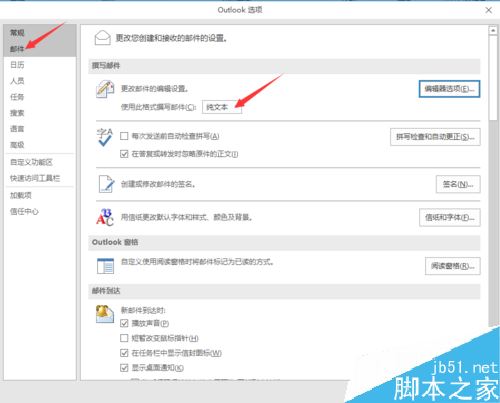The height and width of the screenshot is (403, 500).
Task: Open 语言 options category
Action: (x=40, y=129)
